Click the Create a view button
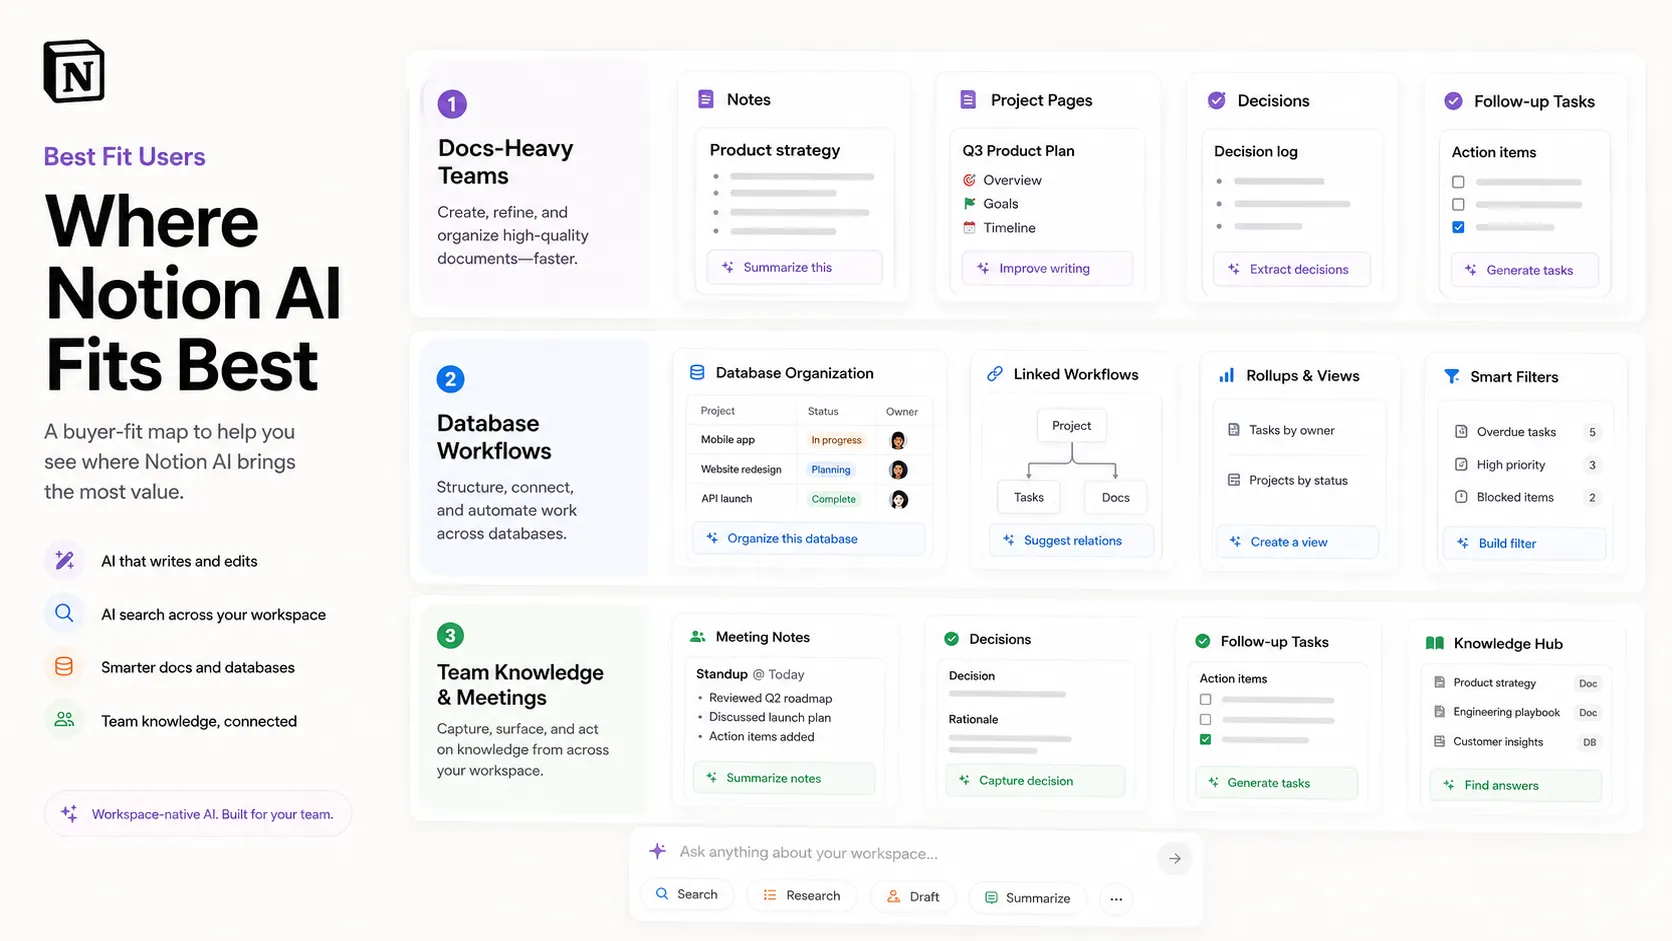The image size is (1672, 941). click(x=1297, y=542)
